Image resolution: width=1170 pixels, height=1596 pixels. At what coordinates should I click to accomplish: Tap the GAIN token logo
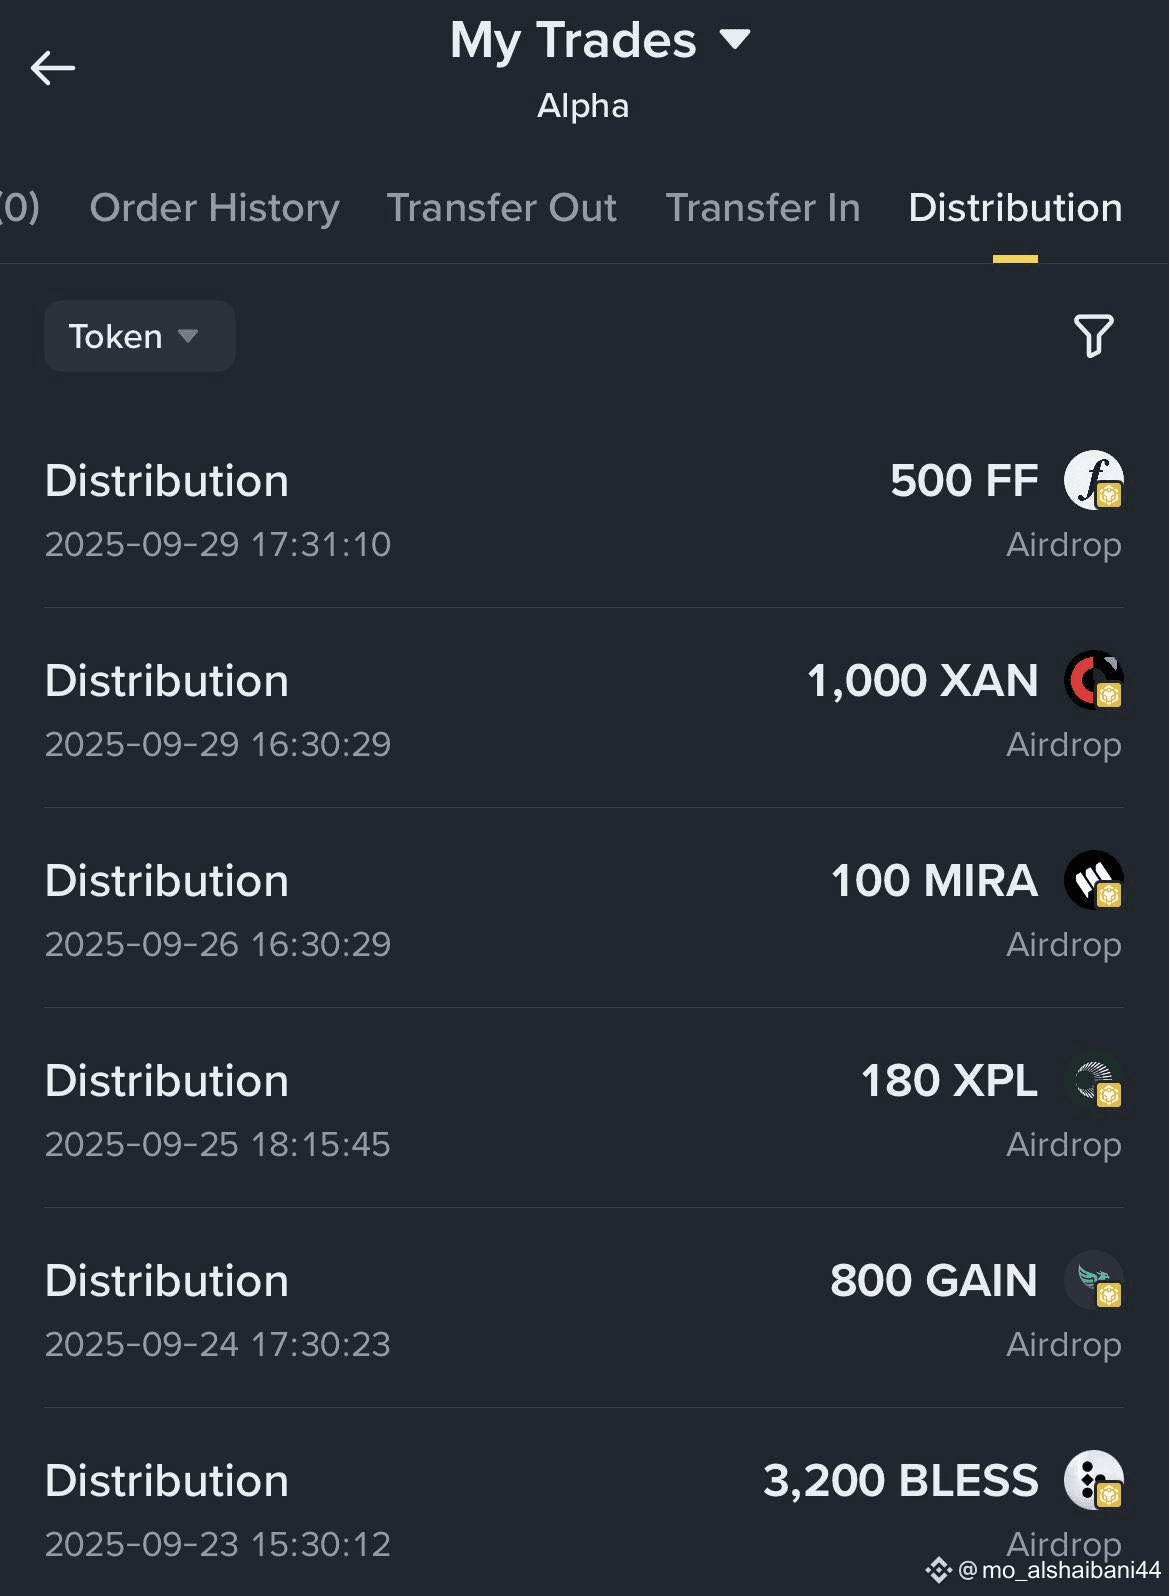(x=1093, y=1280)
